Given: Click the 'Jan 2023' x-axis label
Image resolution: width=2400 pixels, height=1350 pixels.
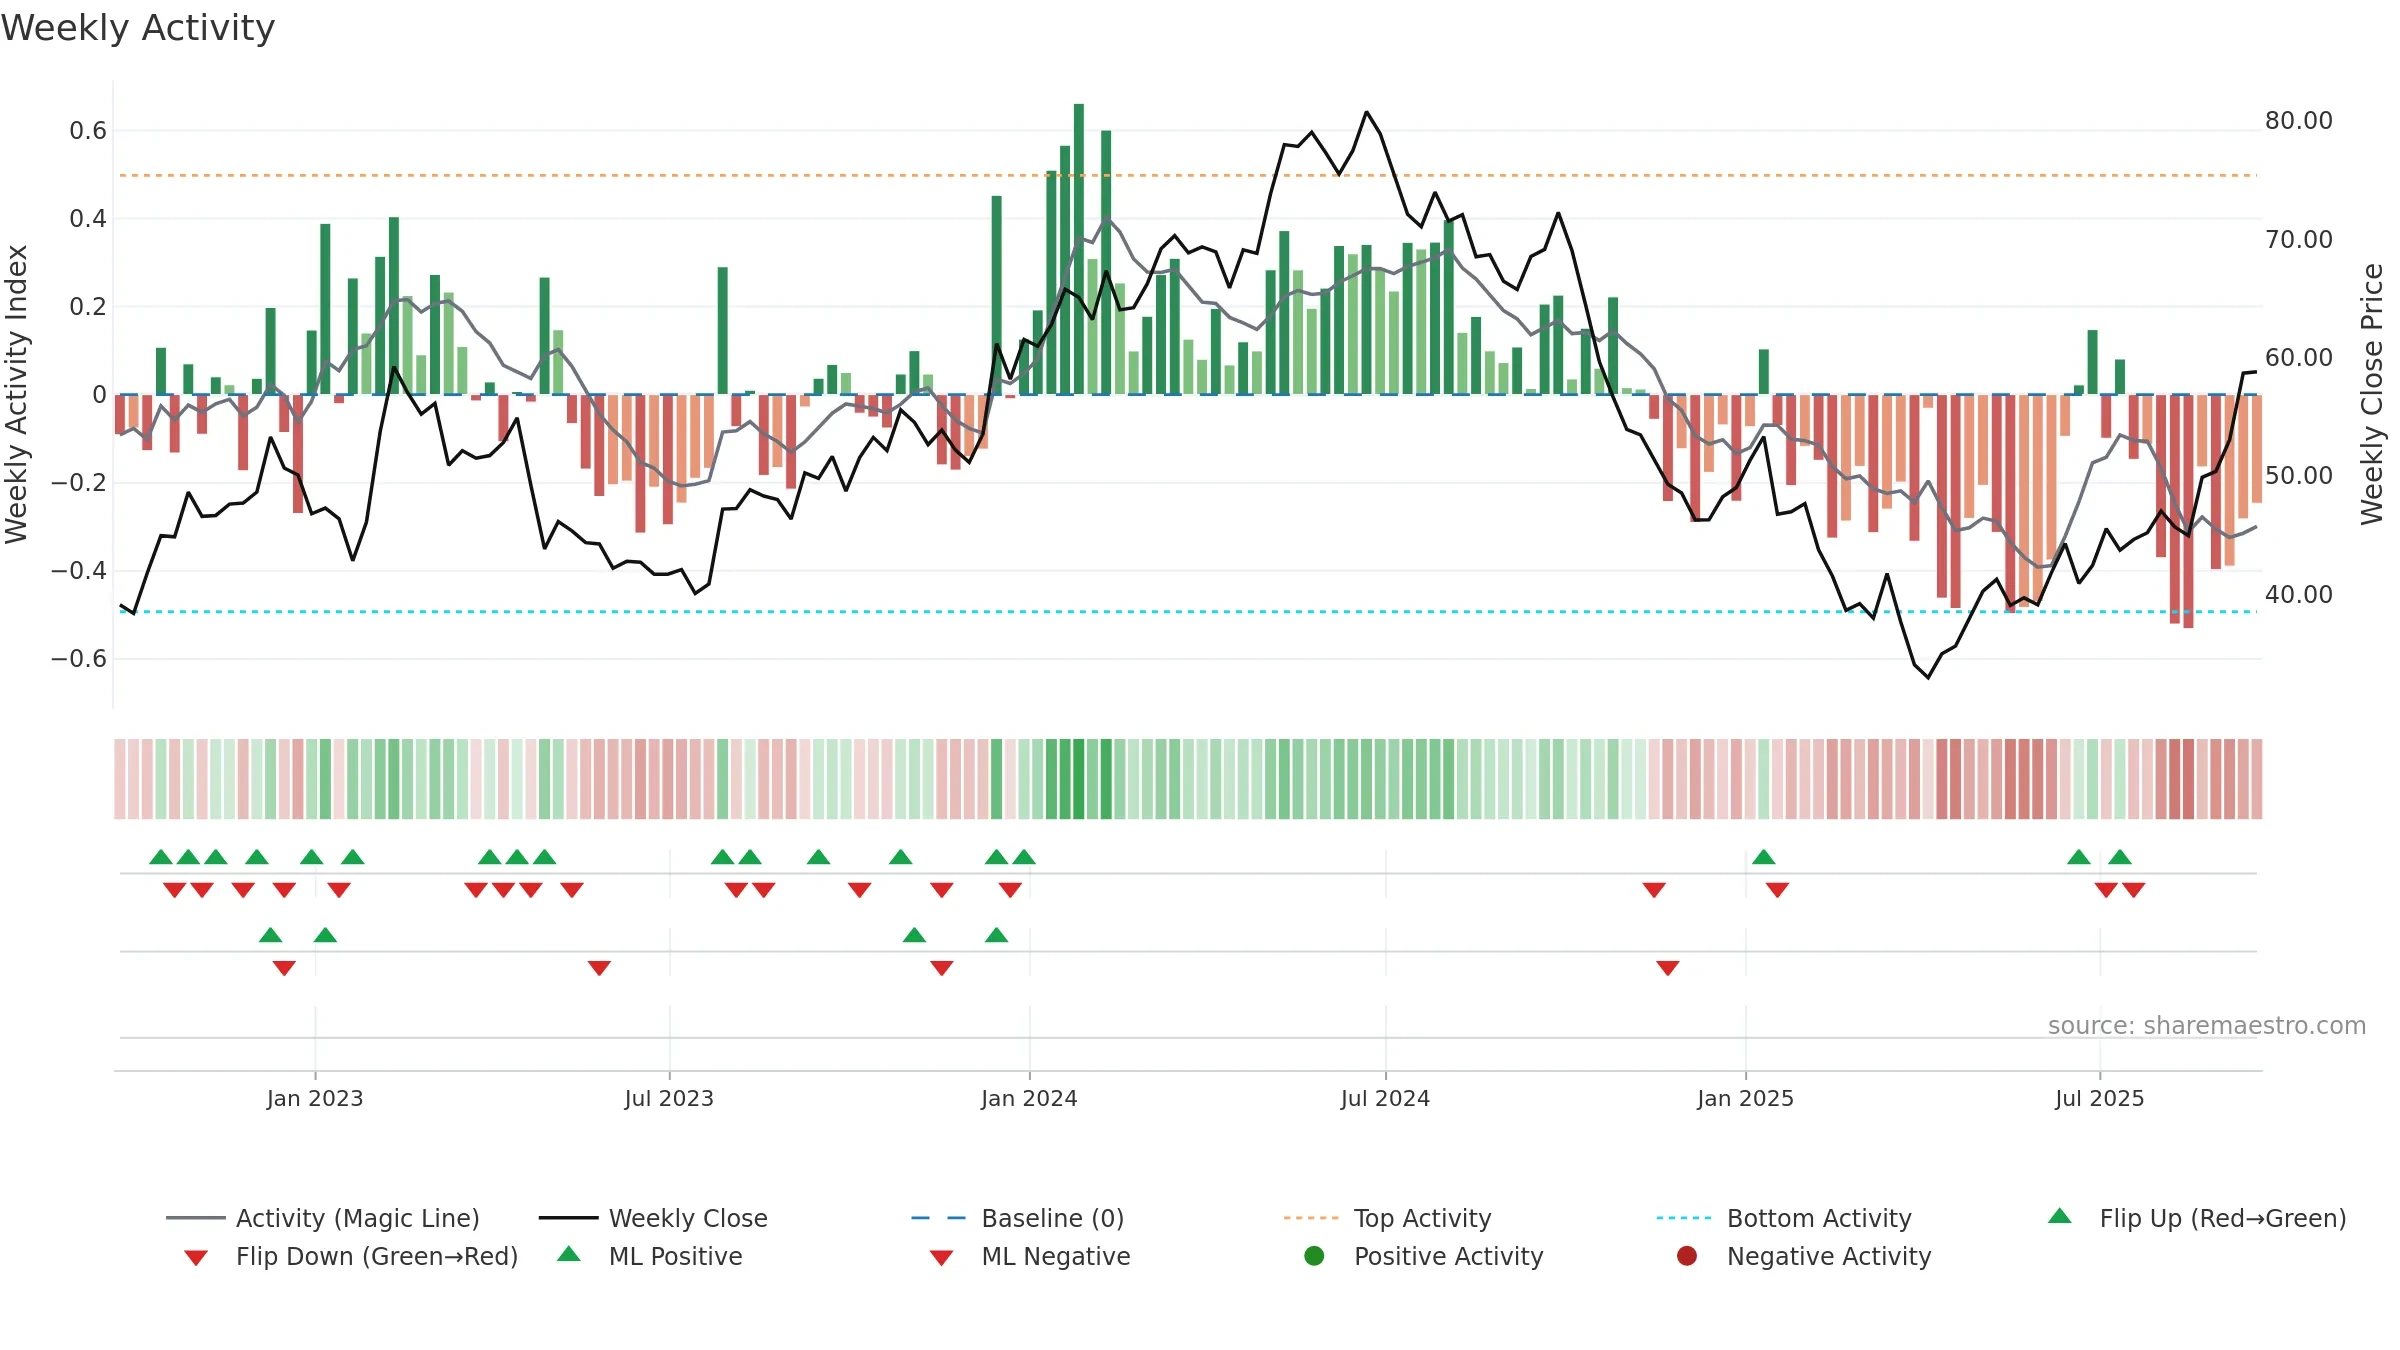Looking at the screenshot, I should pos(315,1099).
